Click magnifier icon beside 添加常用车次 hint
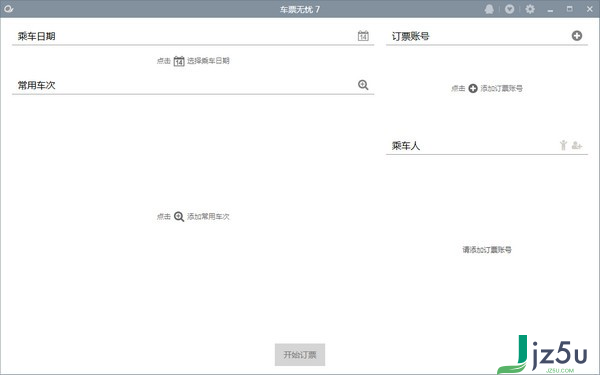 point(179,217)
